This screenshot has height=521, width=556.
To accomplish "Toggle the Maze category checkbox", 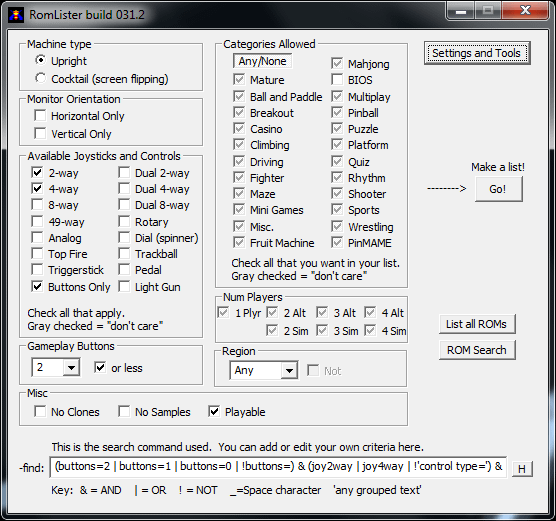I will pyautogui.click(x=239, y=194).
